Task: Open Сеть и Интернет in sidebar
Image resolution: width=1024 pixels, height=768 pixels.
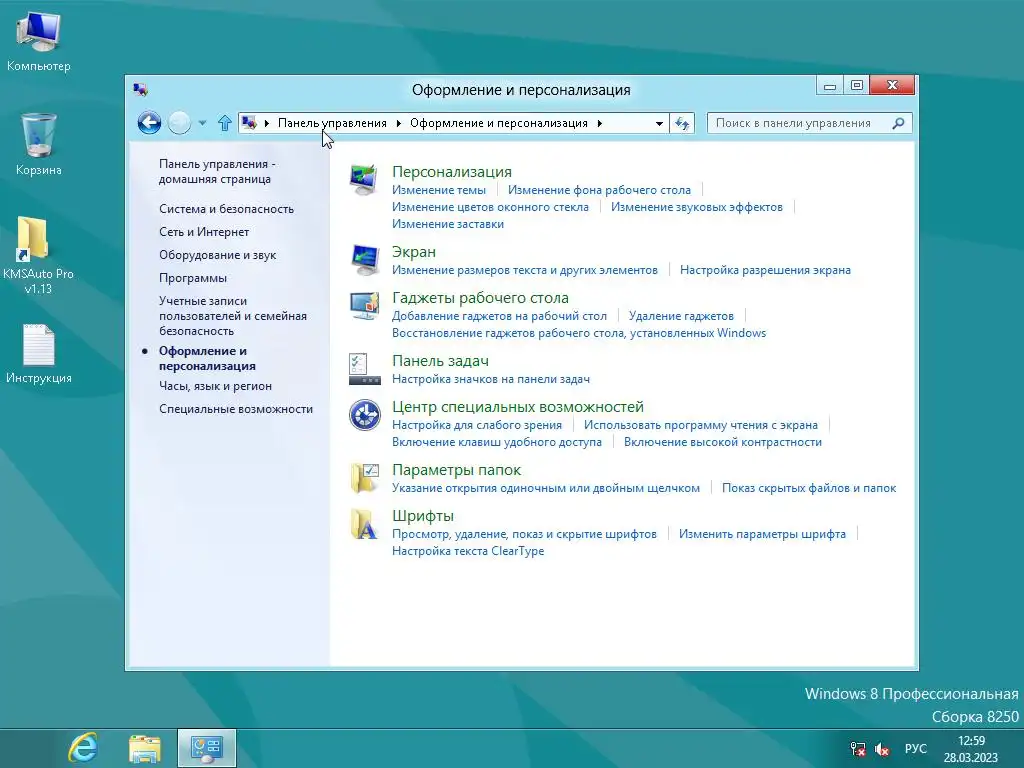Action: 204,232
